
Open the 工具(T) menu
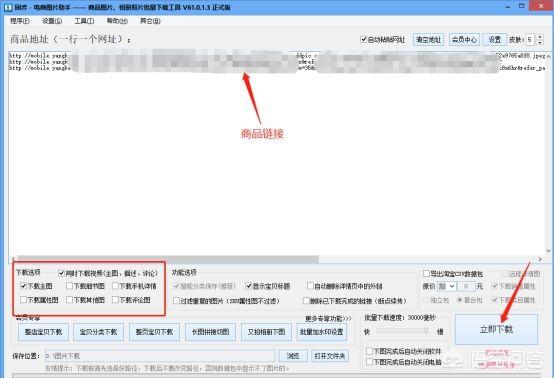click(84, 21)
